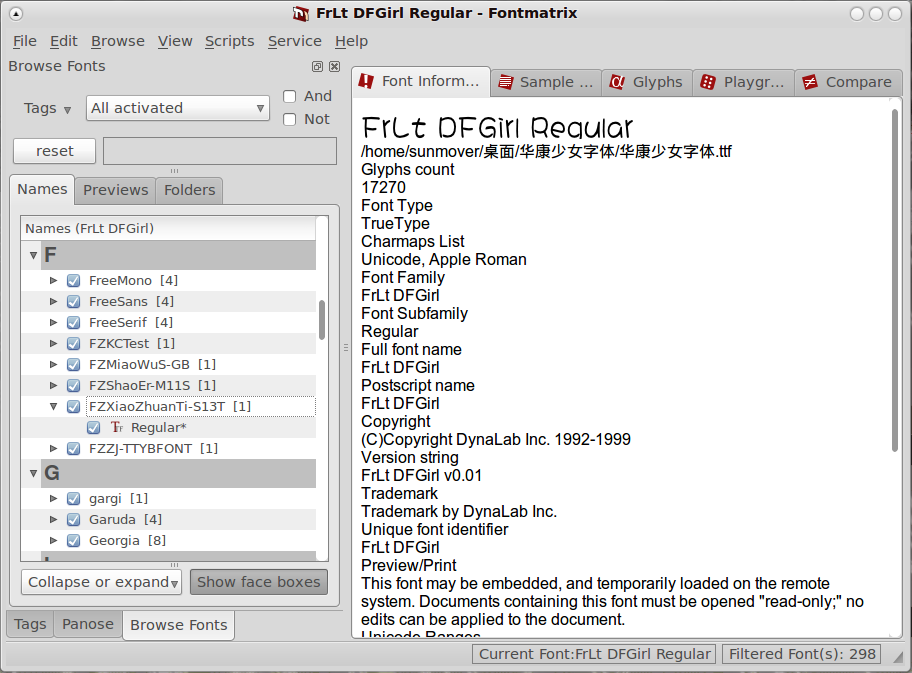Close the Browse Fonts dock panel
The image size is (912, 673).
pyautogui.click(x=334, y=66)
